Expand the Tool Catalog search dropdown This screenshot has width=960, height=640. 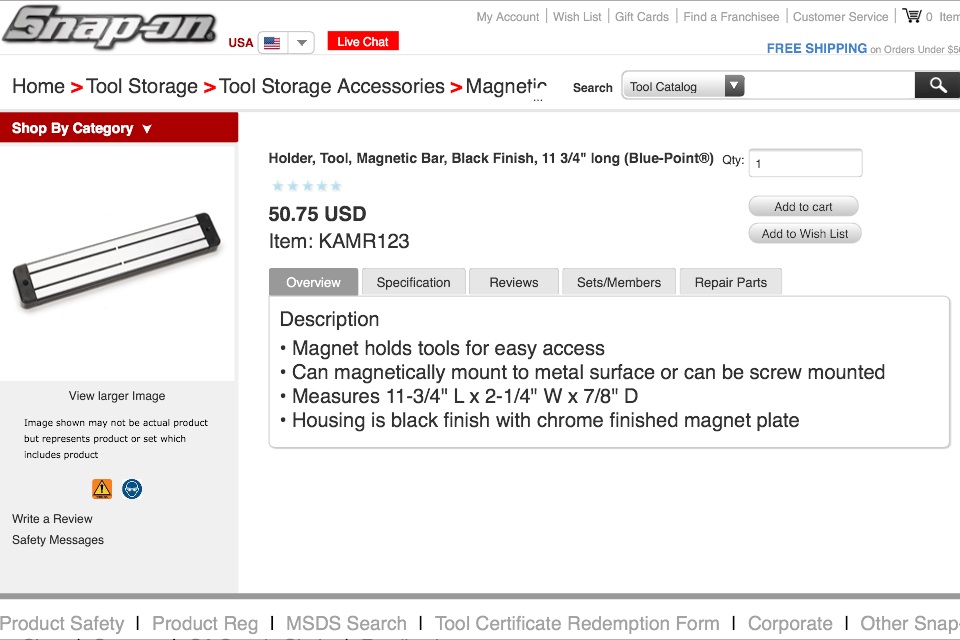click(x=734, y=86)
